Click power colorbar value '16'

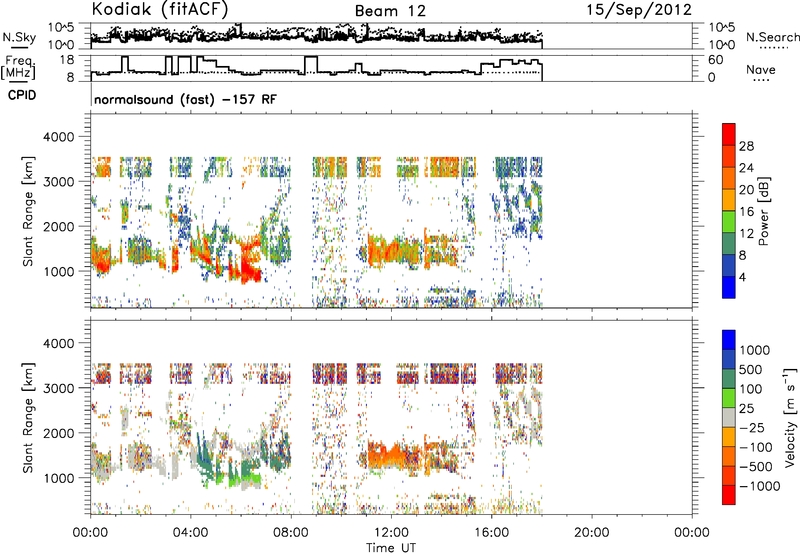[x=746, y=212]
